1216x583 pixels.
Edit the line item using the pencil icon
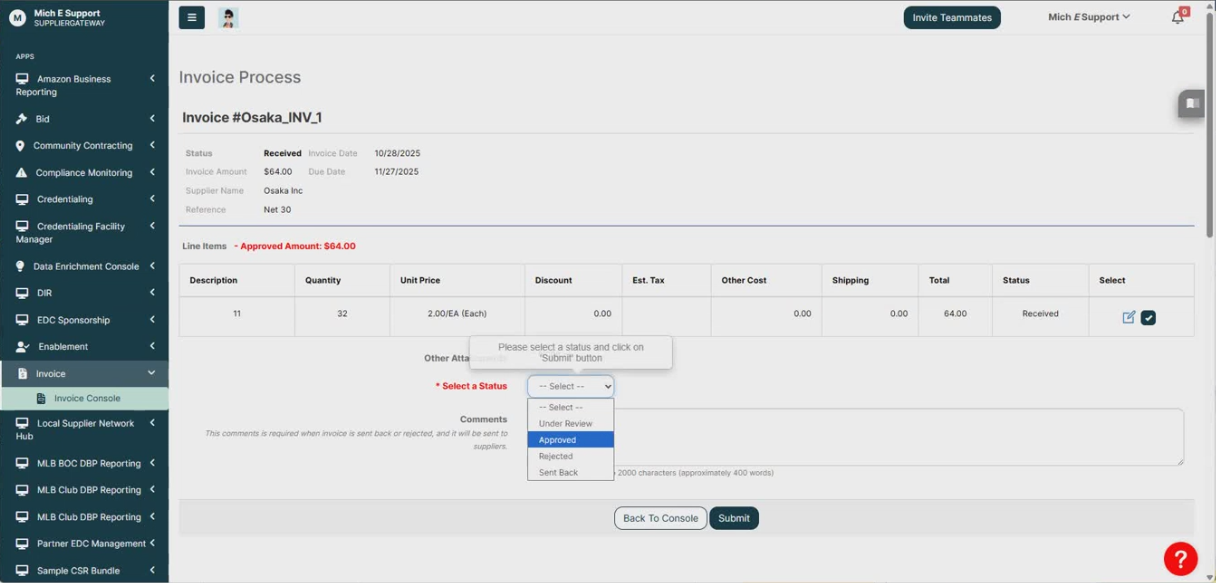tap(1128, 315)
